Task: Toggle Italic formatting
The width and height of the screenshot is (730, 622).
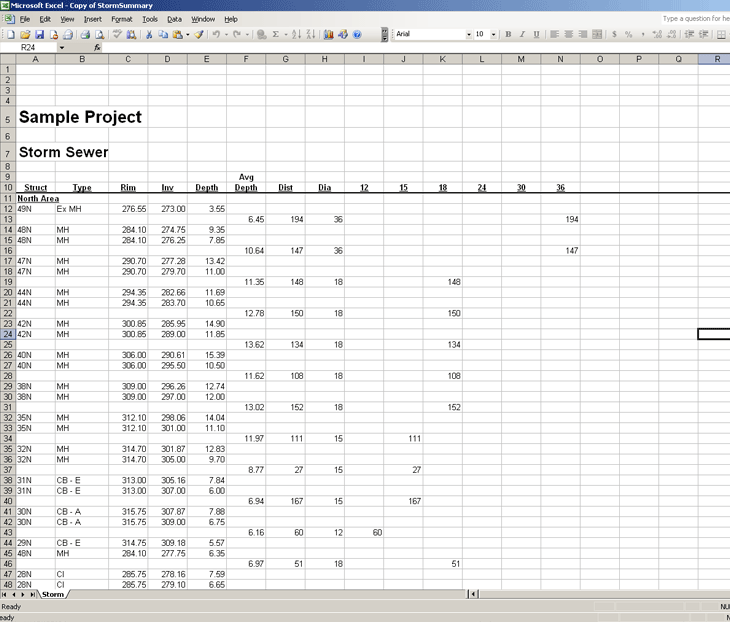Action: pyautogui.click(x=522, y=34)
